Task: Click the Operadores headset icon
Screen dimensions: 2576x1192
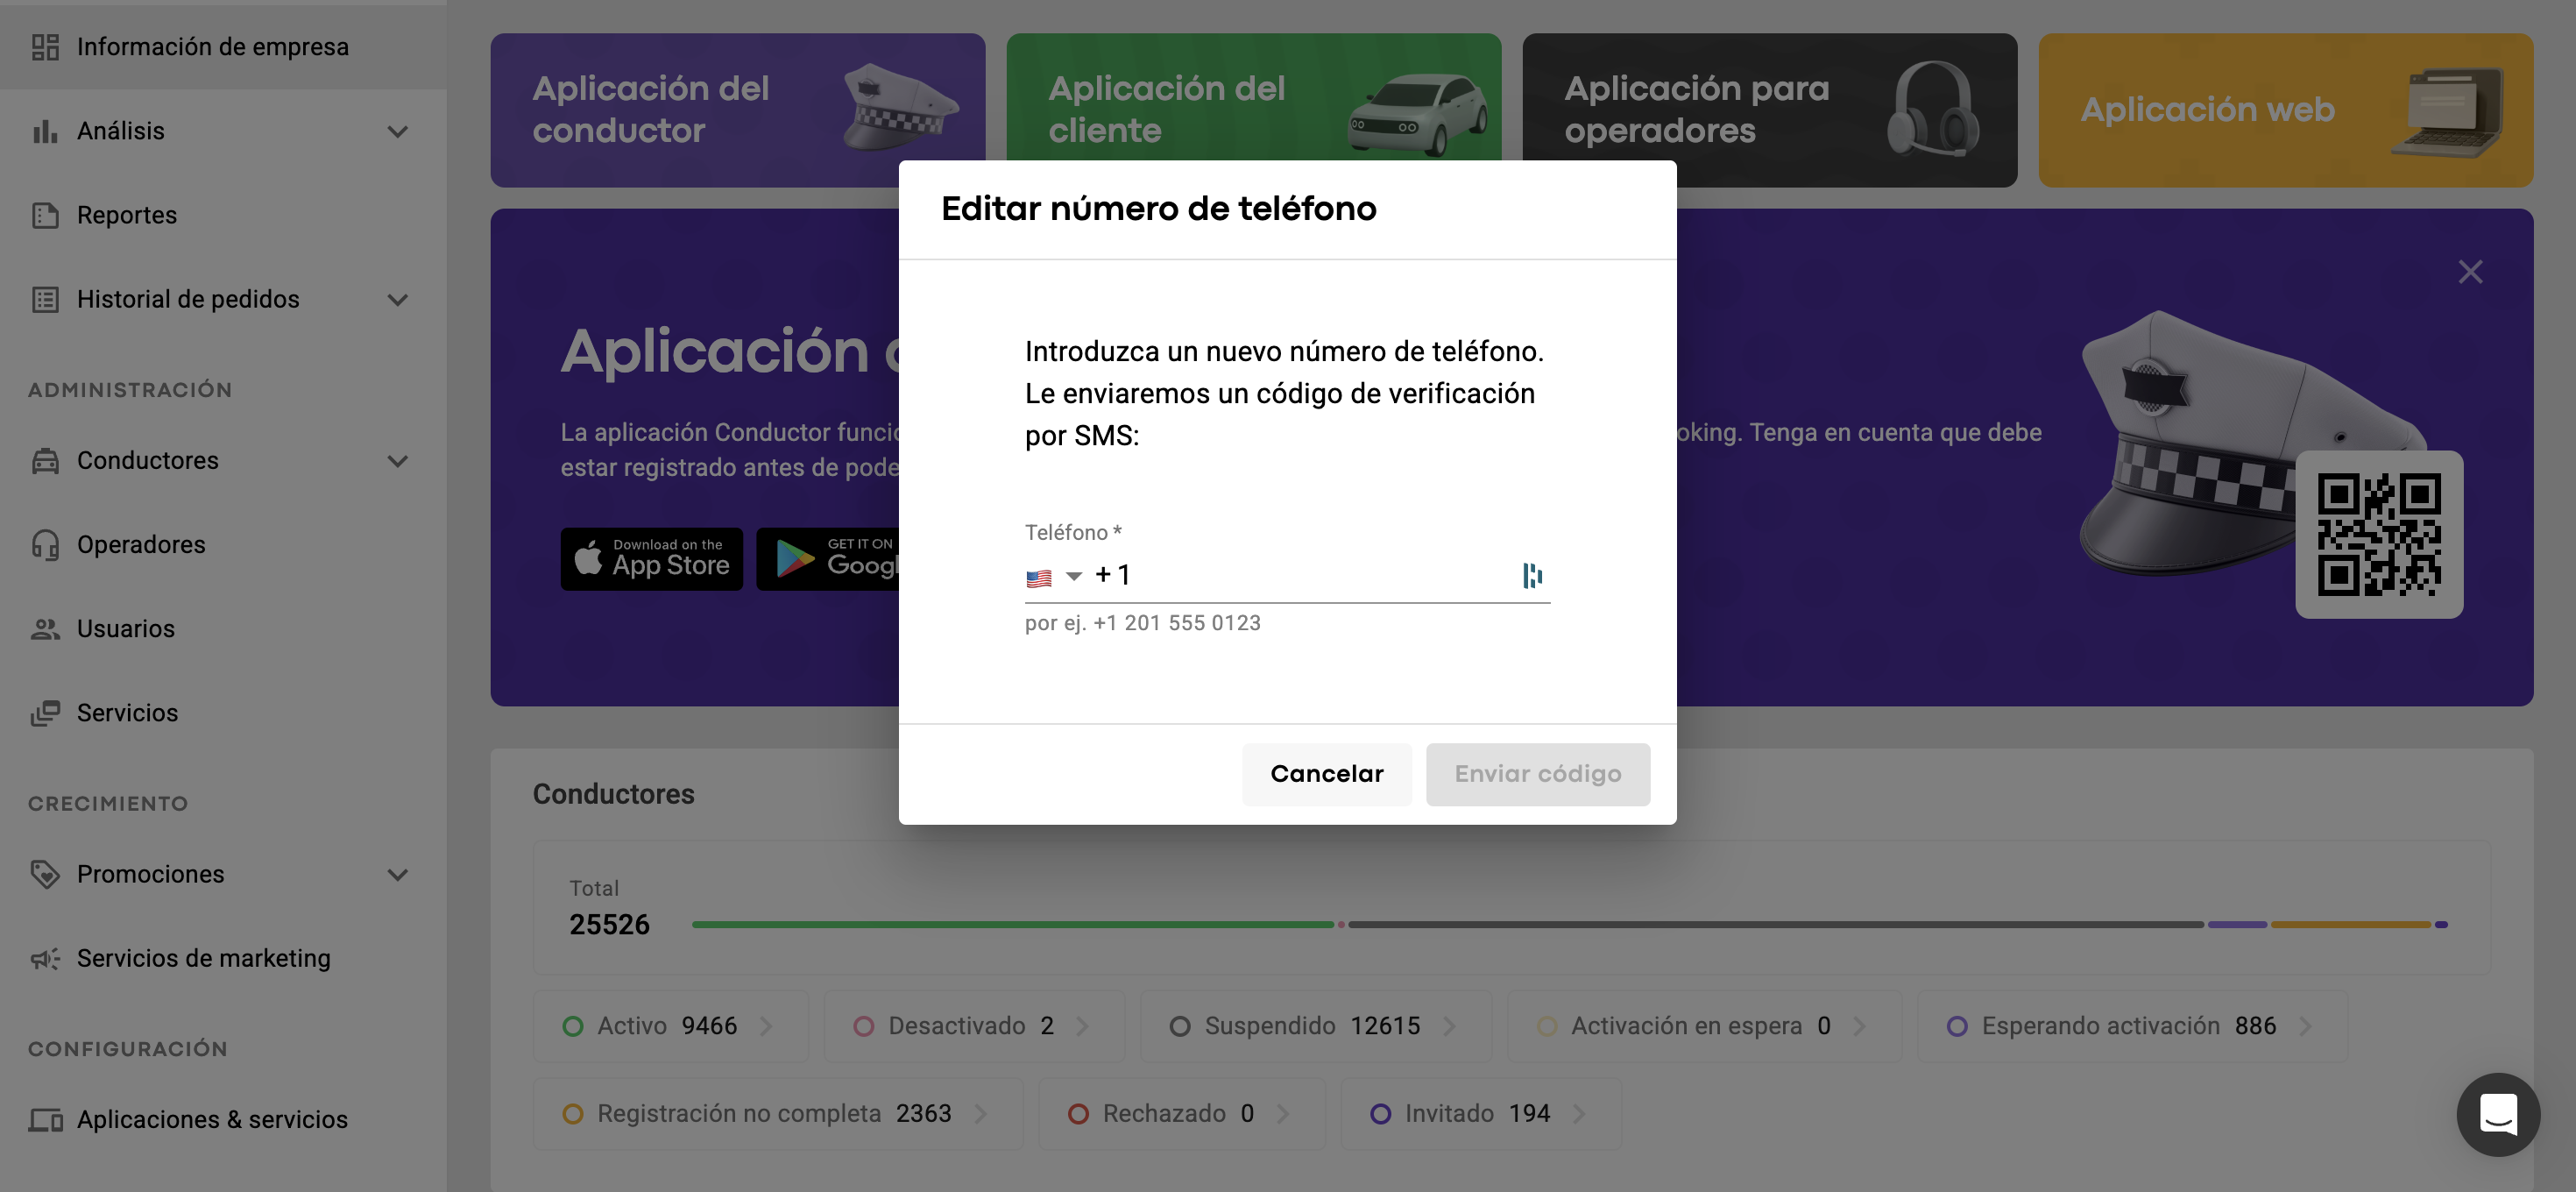Action: coord(45,545)
